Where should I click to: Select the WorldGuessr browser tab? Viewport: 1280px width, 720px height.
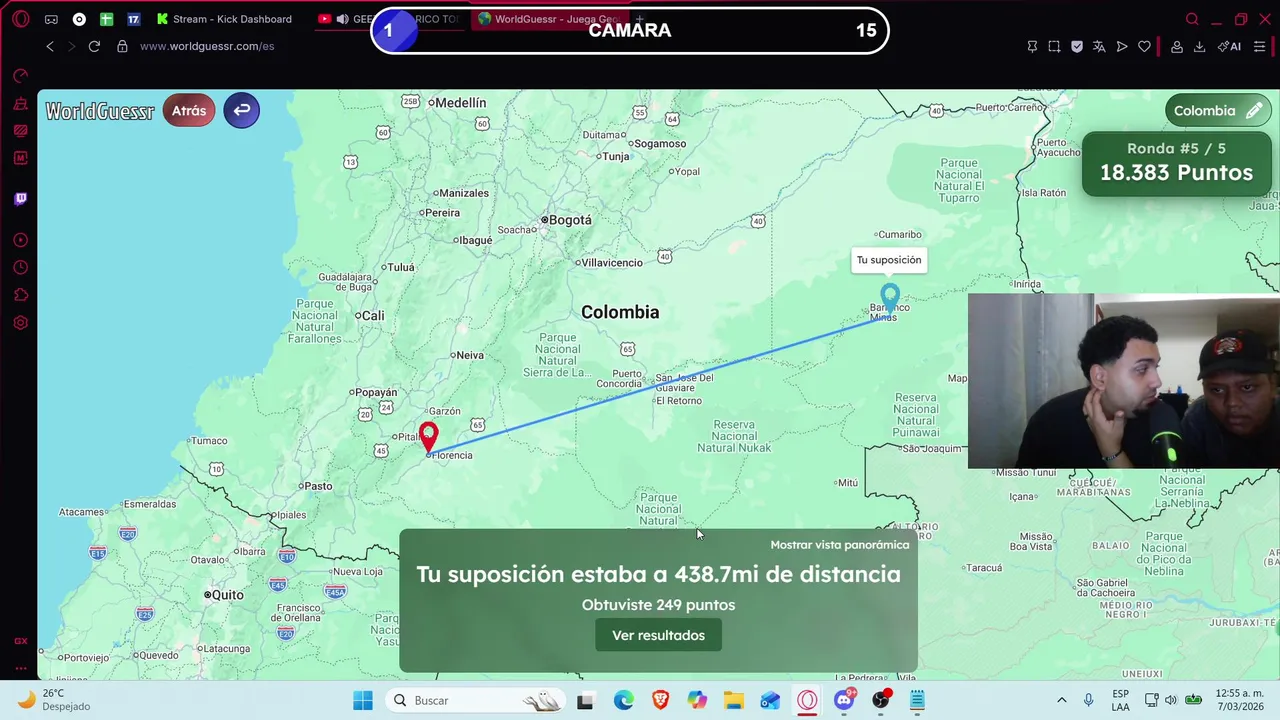550,19
